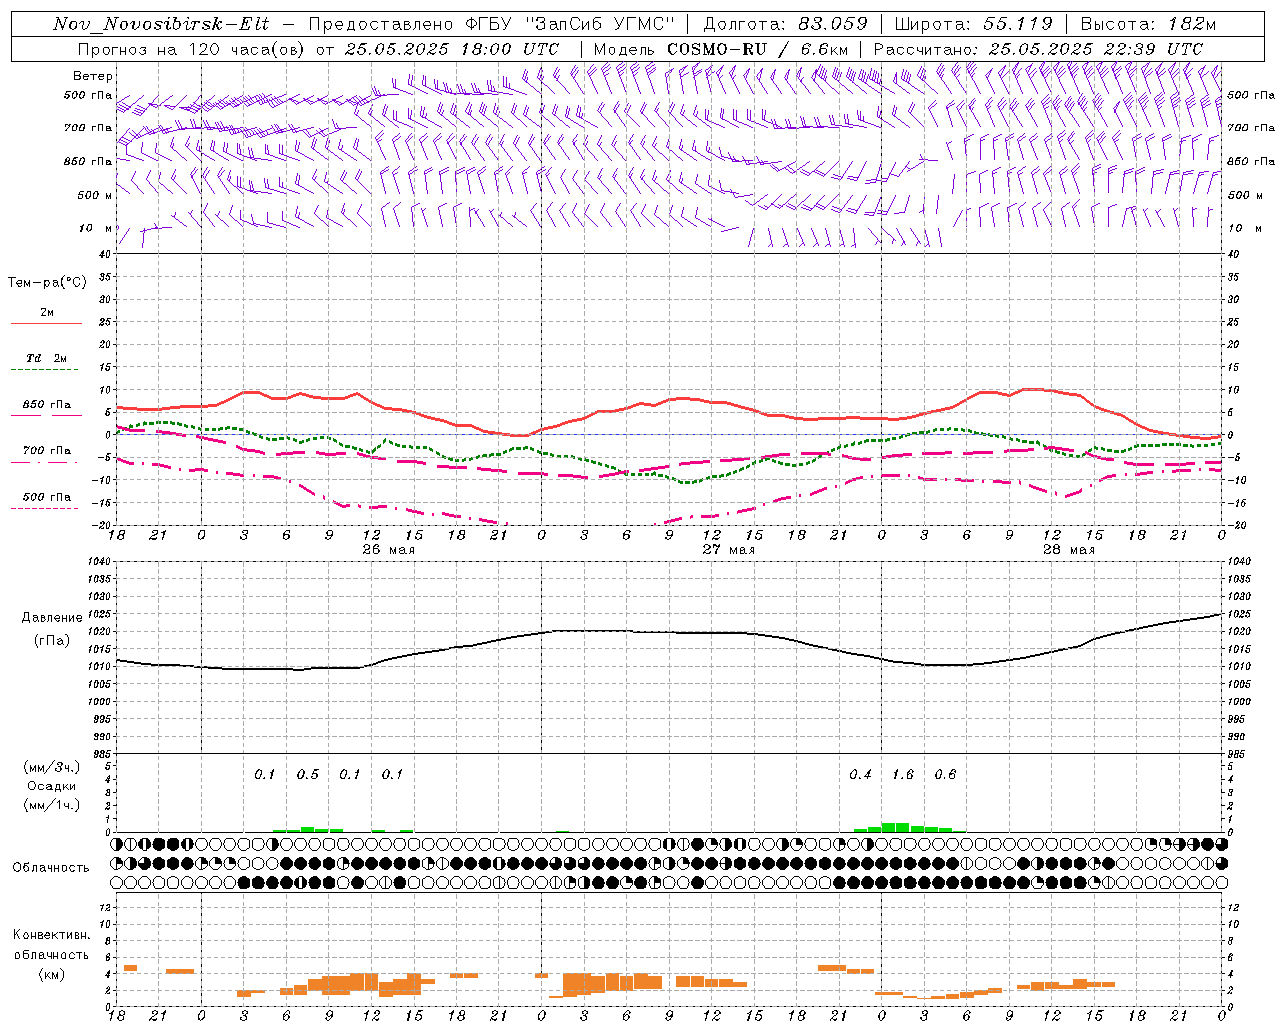Image resolution: width=1280 pixels, height=1024 pixels.
Task: Click the dash-dot legend line under 500 гПа in the temperature legend
Action: pyautogui.click(x=45, y=508)
